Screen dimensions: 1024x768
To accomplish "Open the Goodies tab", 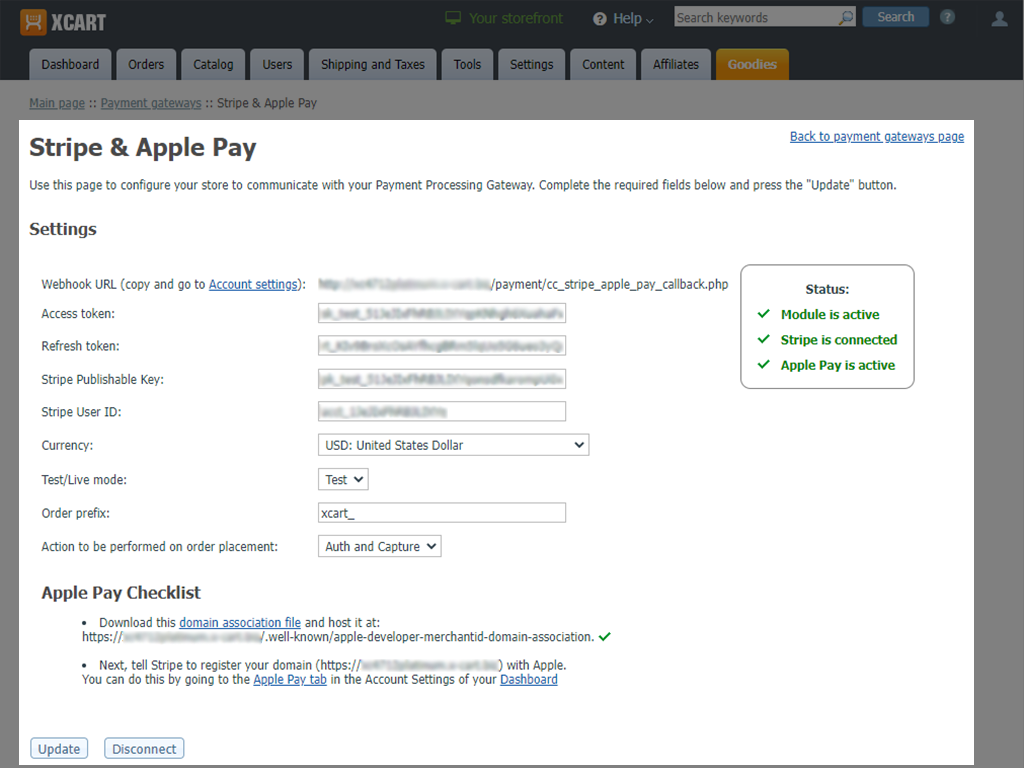I will (x=752, y=64).
